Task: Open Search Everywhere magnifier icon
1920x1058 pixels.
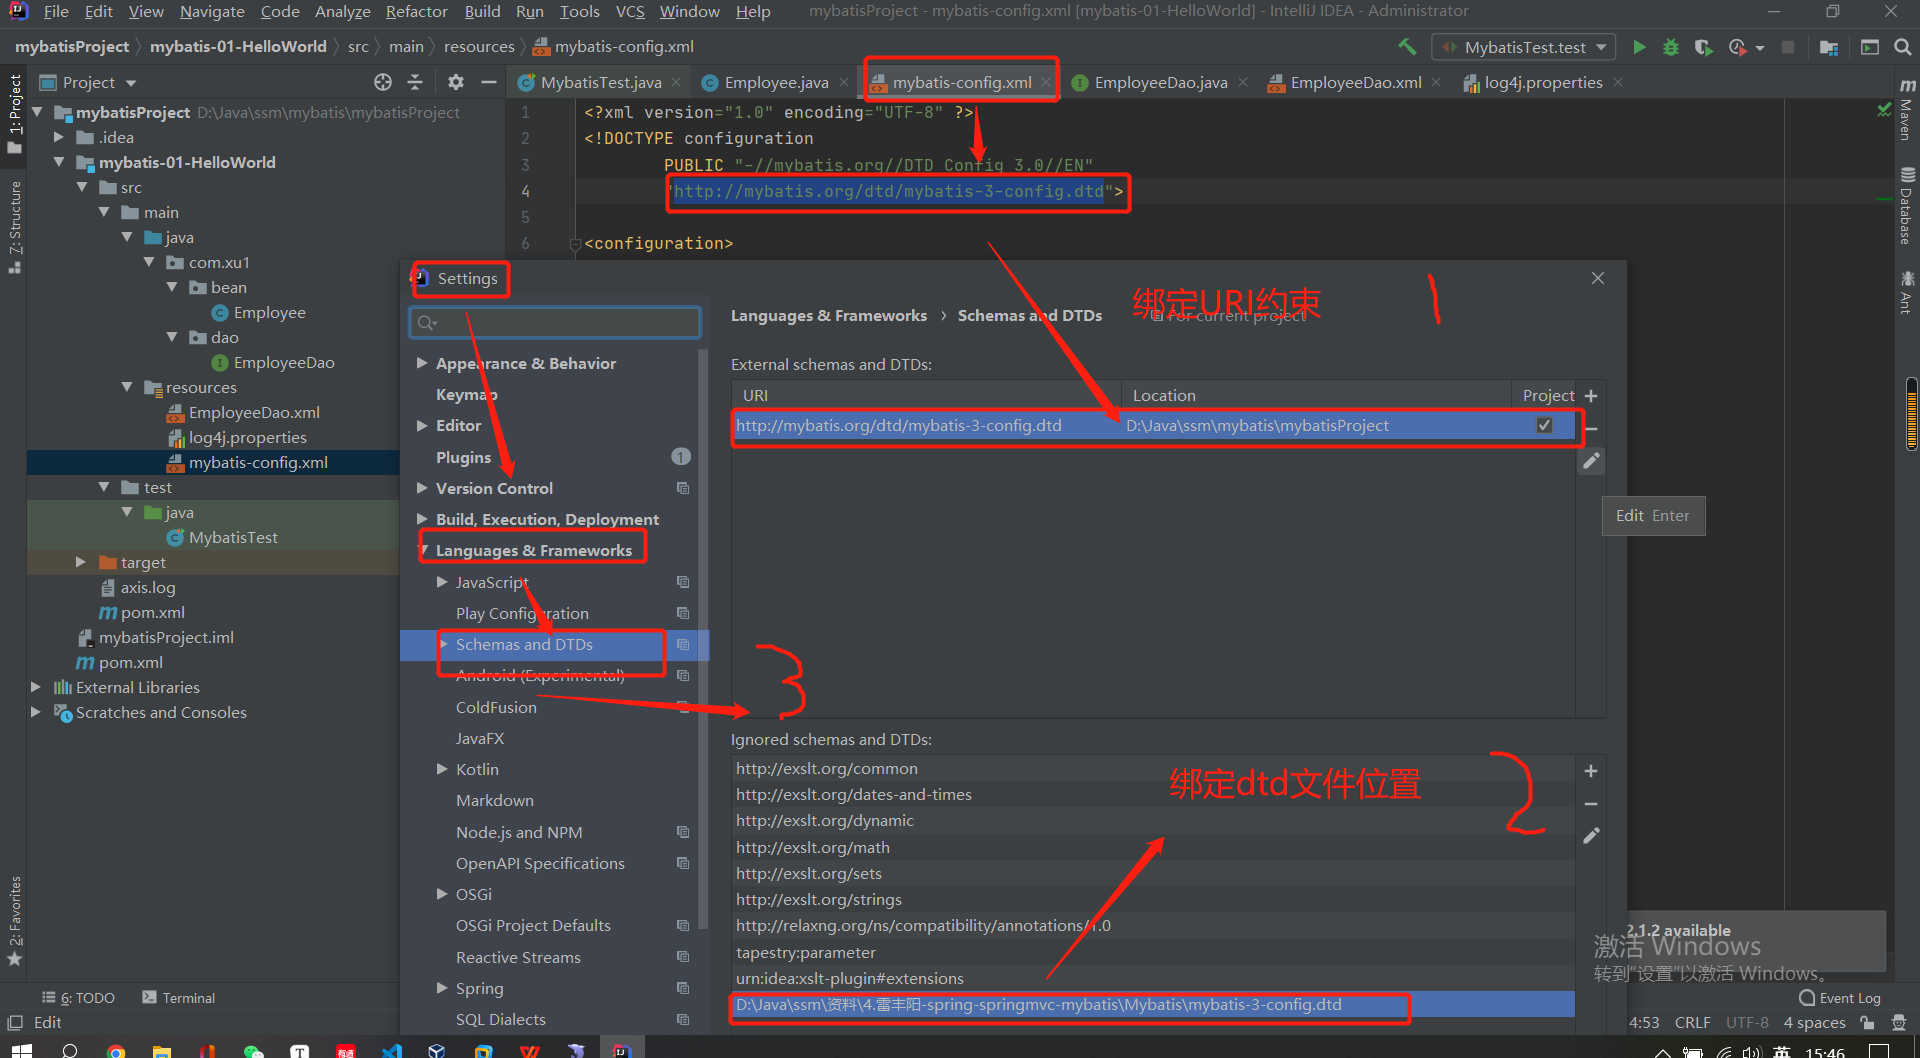Action: [x=1903, y=47]
